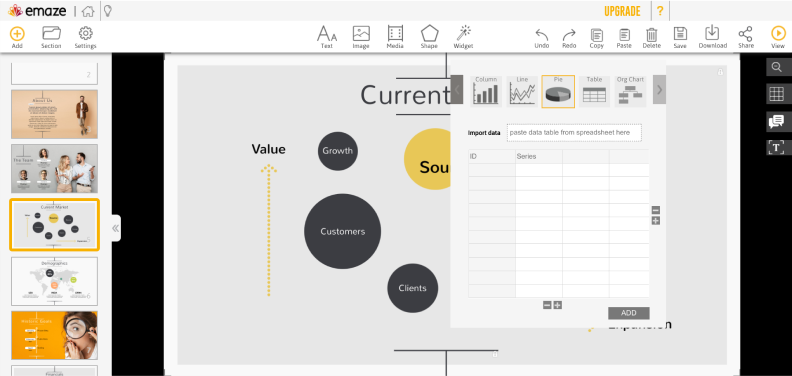Screen dimensions: 792x376
Task: Save the presentation
Action: [680, 38]
